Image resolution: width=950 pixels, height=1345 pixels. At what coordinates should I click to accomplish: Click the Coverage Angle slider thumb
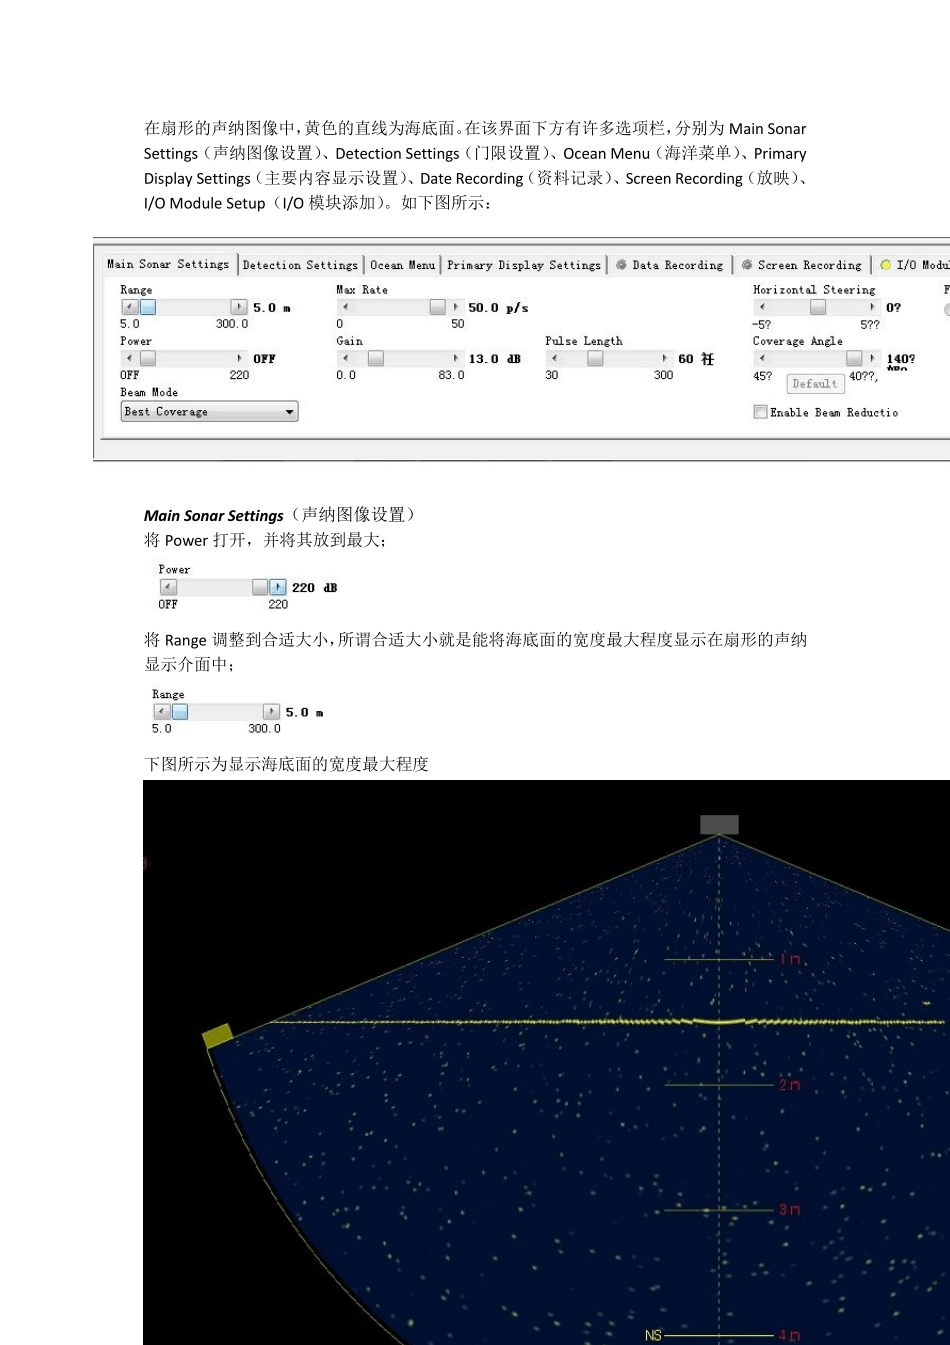click(x=854, y=358)
